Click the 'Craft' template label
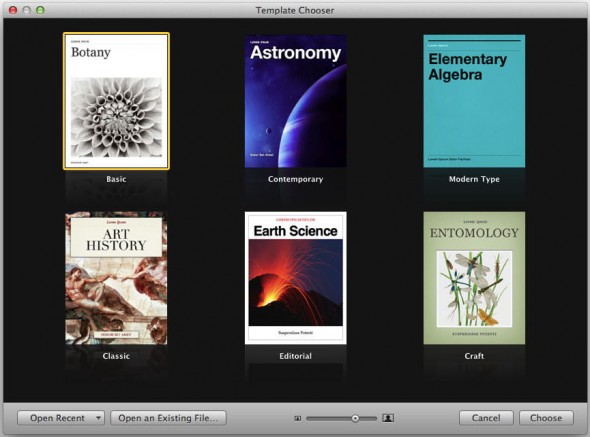Screen dimensions: 590x437 [x=474, y=356]
